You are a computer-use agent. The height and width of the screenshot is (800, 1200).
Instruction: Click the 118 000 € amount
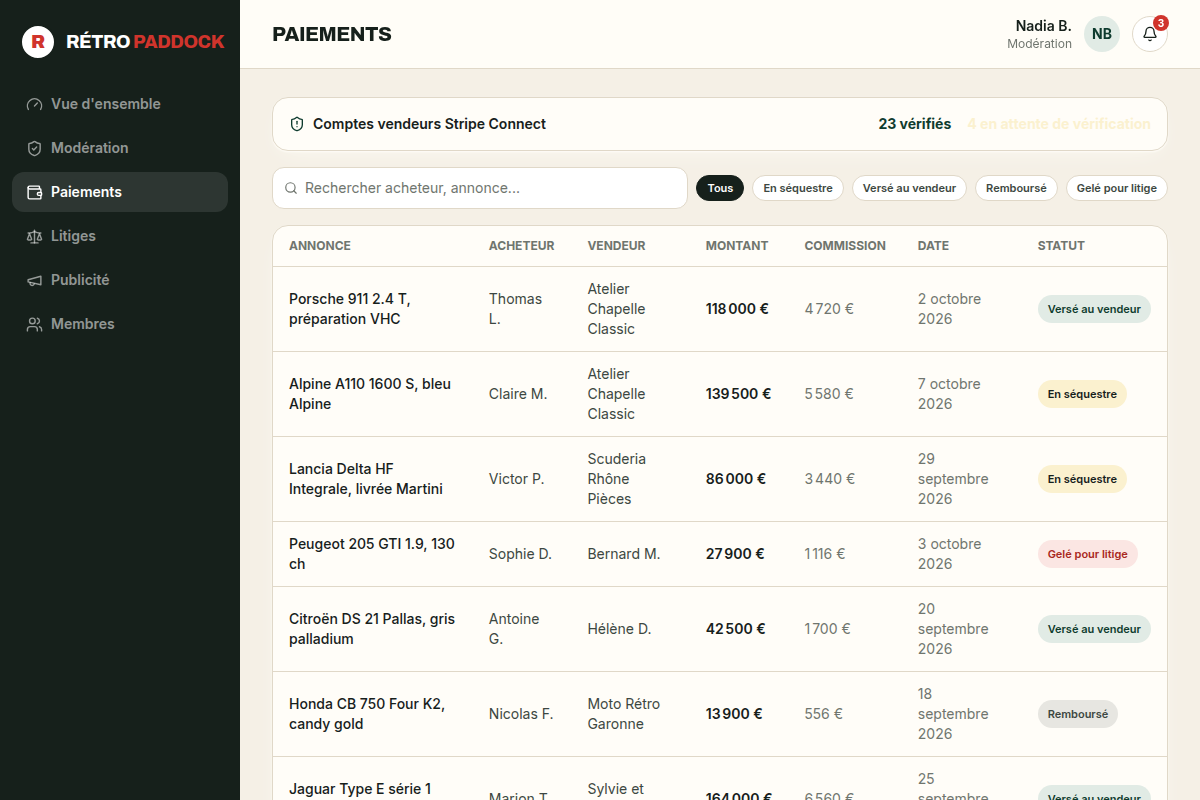[x=737, y=309]
